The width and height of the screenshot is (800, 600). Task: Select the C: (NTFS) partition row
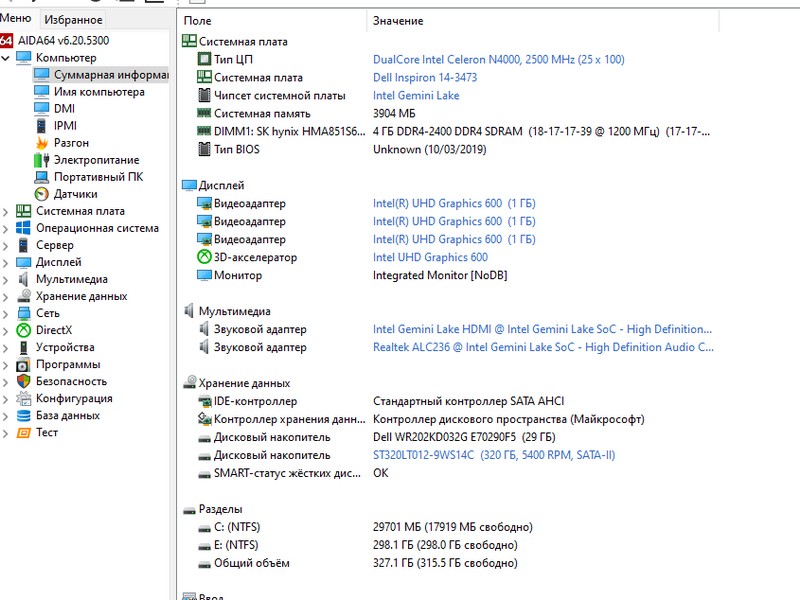pyautogui.click(x=364, y=527)
